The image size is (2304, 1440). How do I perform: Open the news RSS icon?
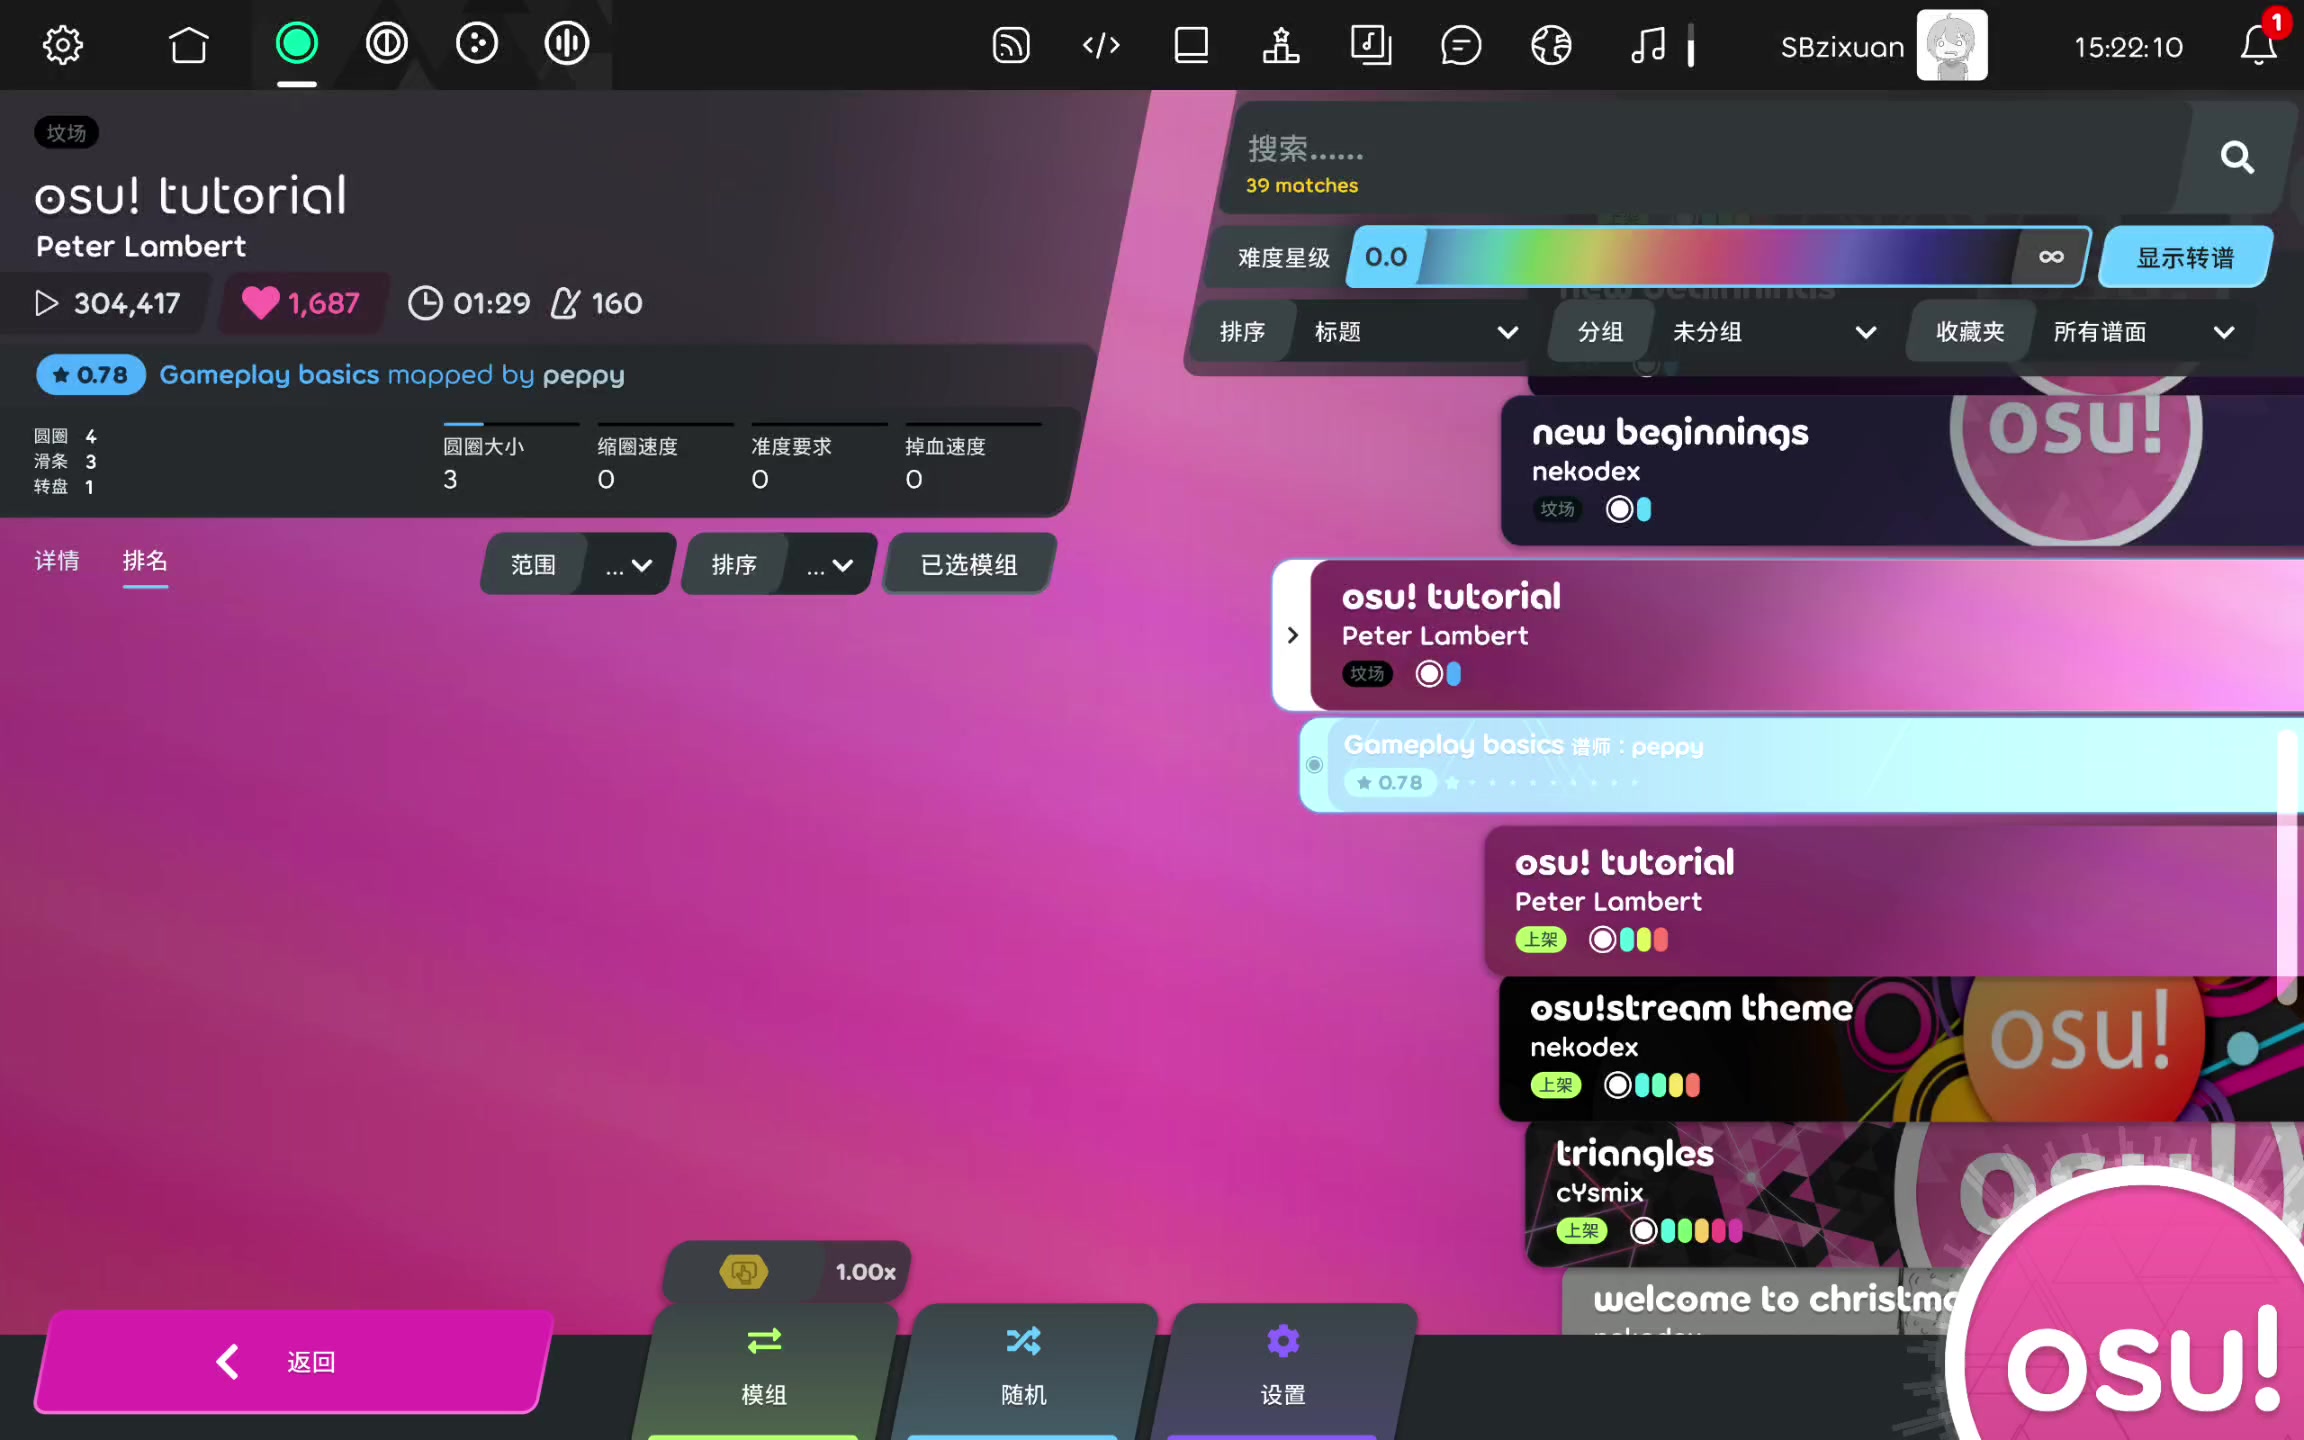[x=1010, y=46]
